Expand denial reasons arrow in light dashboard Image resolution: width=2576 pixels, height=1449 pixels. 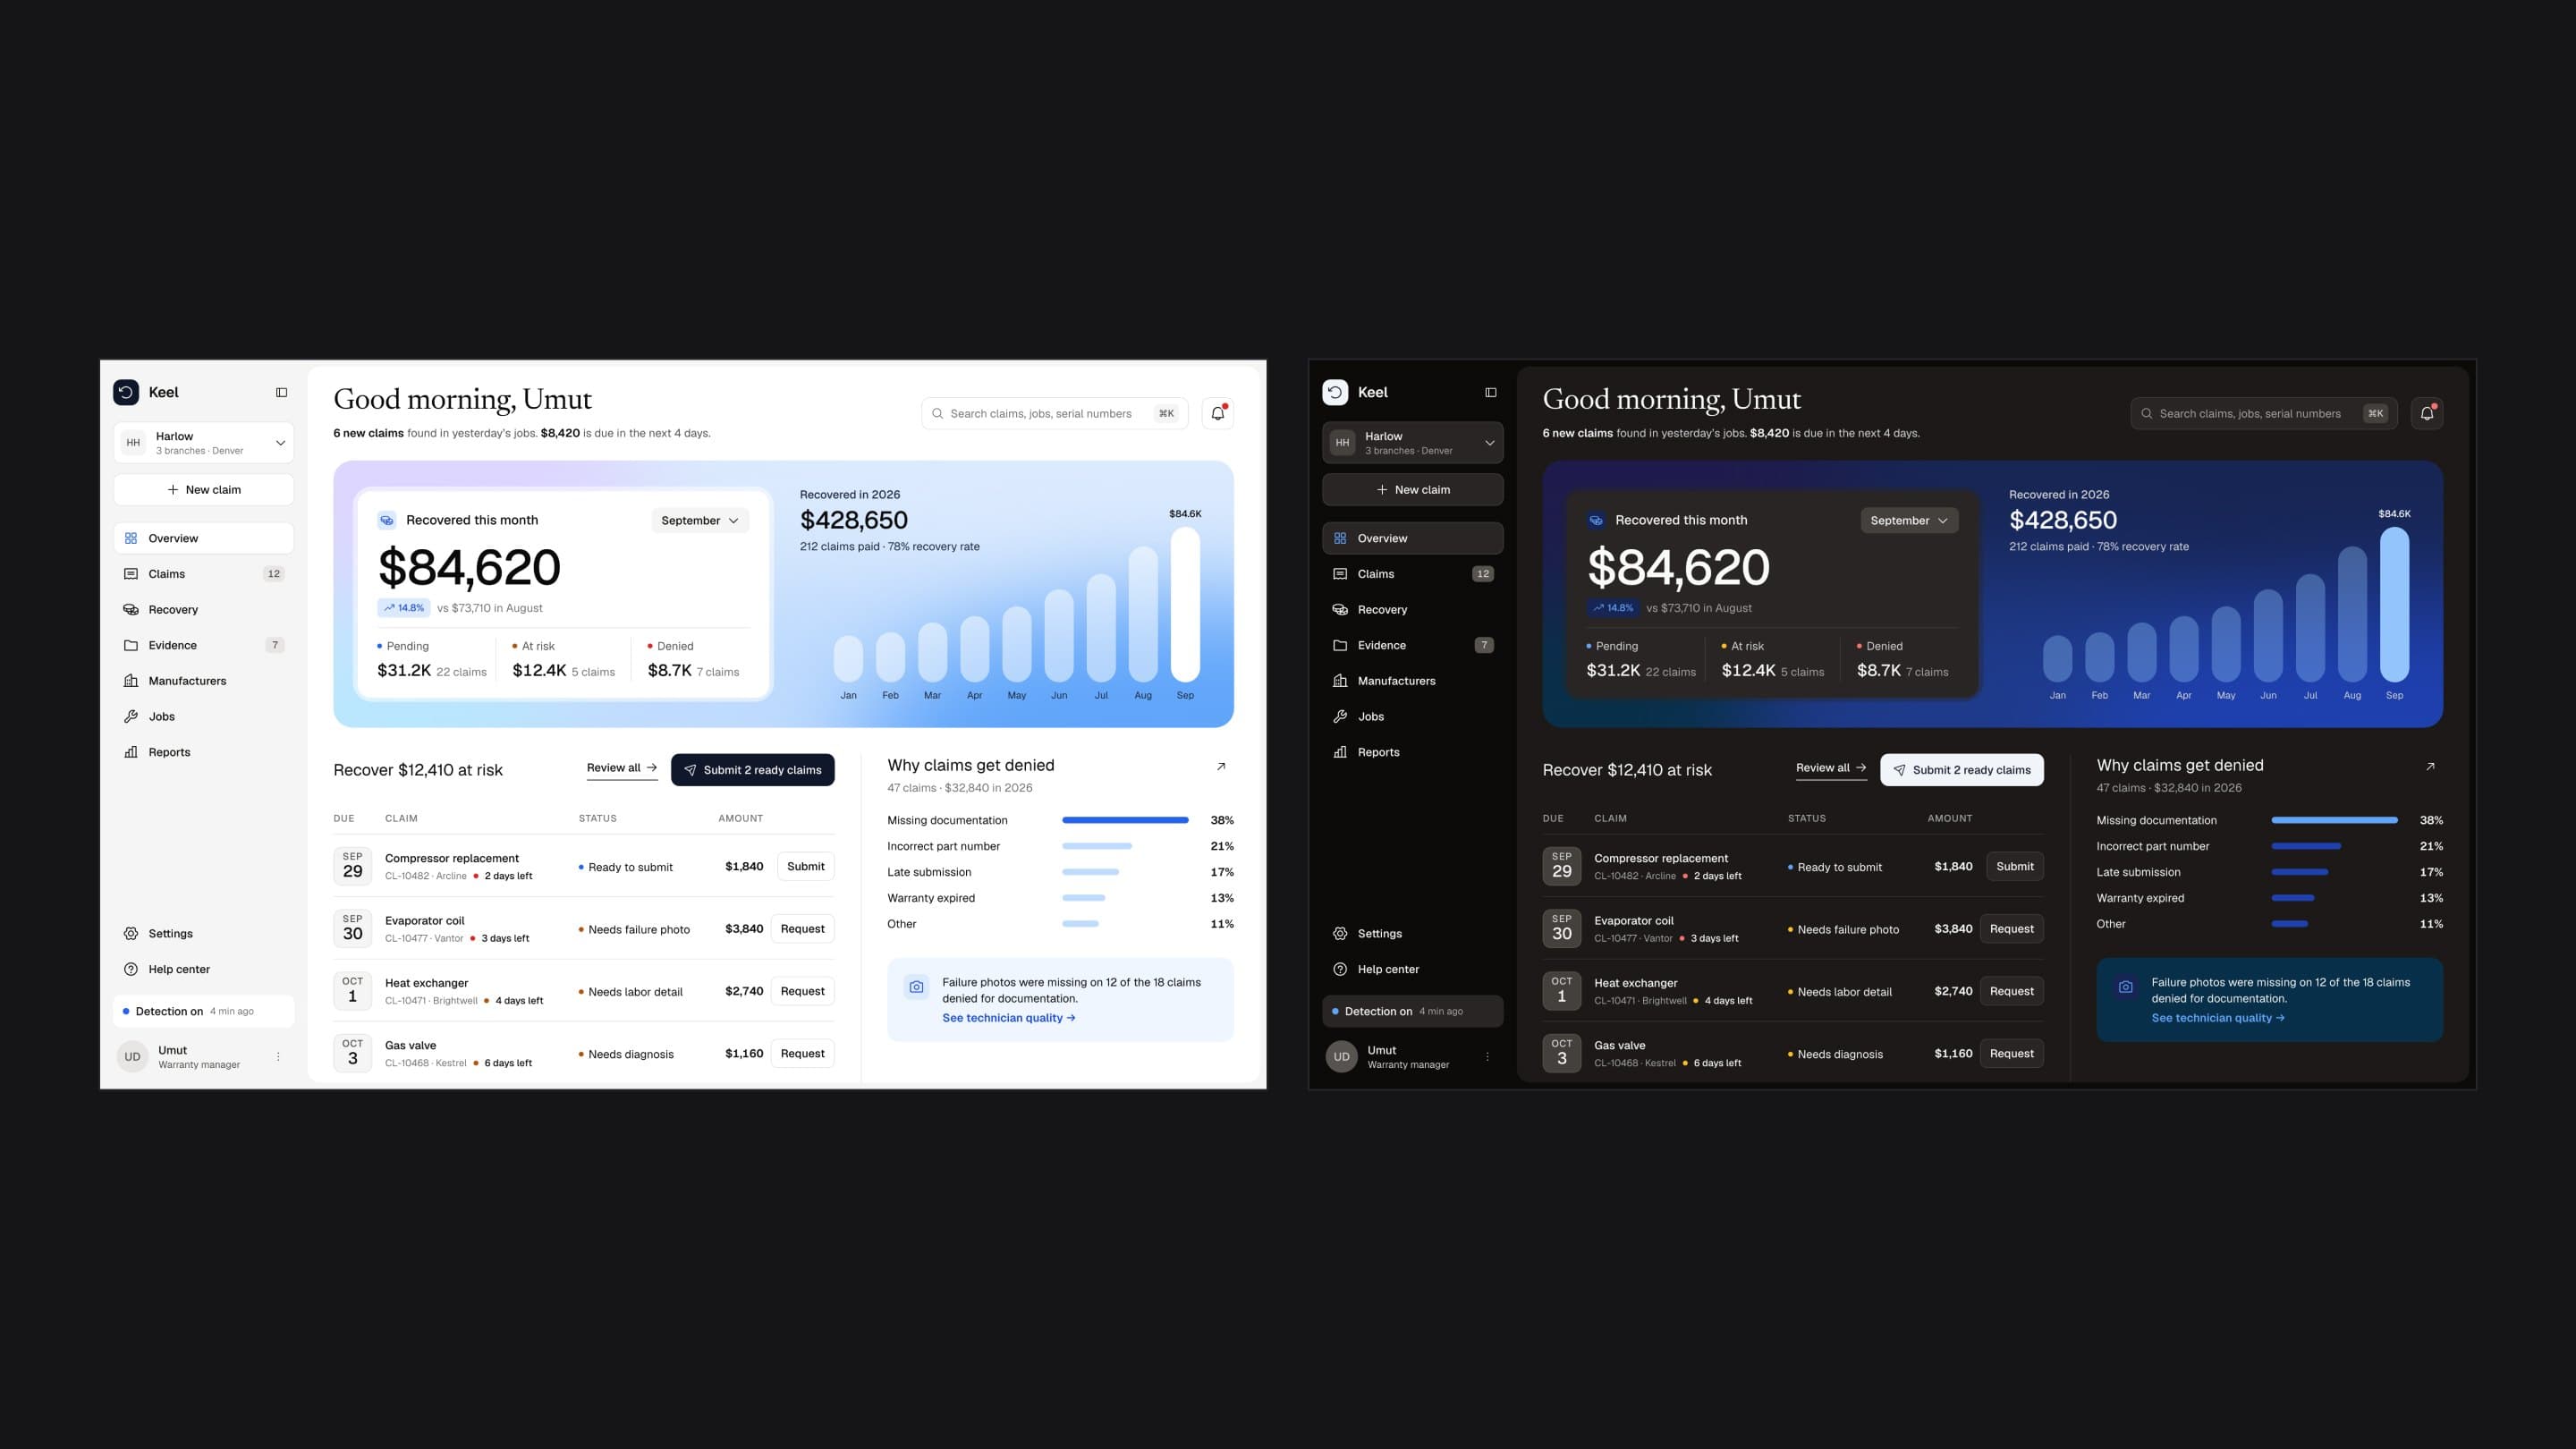1221,766
